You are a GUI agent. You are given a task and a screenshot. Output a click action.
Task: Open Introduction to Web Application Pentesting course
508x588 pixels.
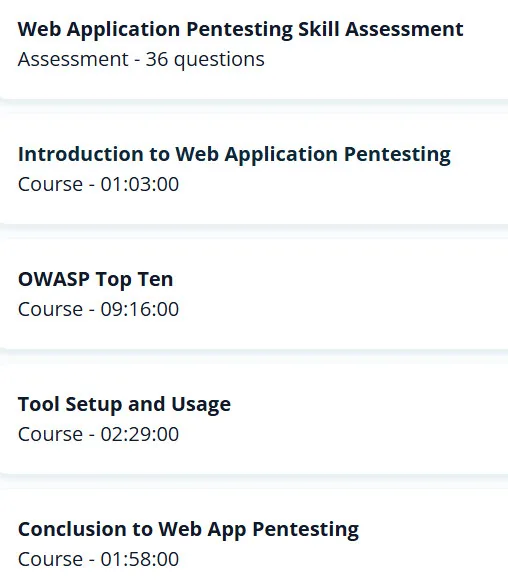tap(234, 154)
